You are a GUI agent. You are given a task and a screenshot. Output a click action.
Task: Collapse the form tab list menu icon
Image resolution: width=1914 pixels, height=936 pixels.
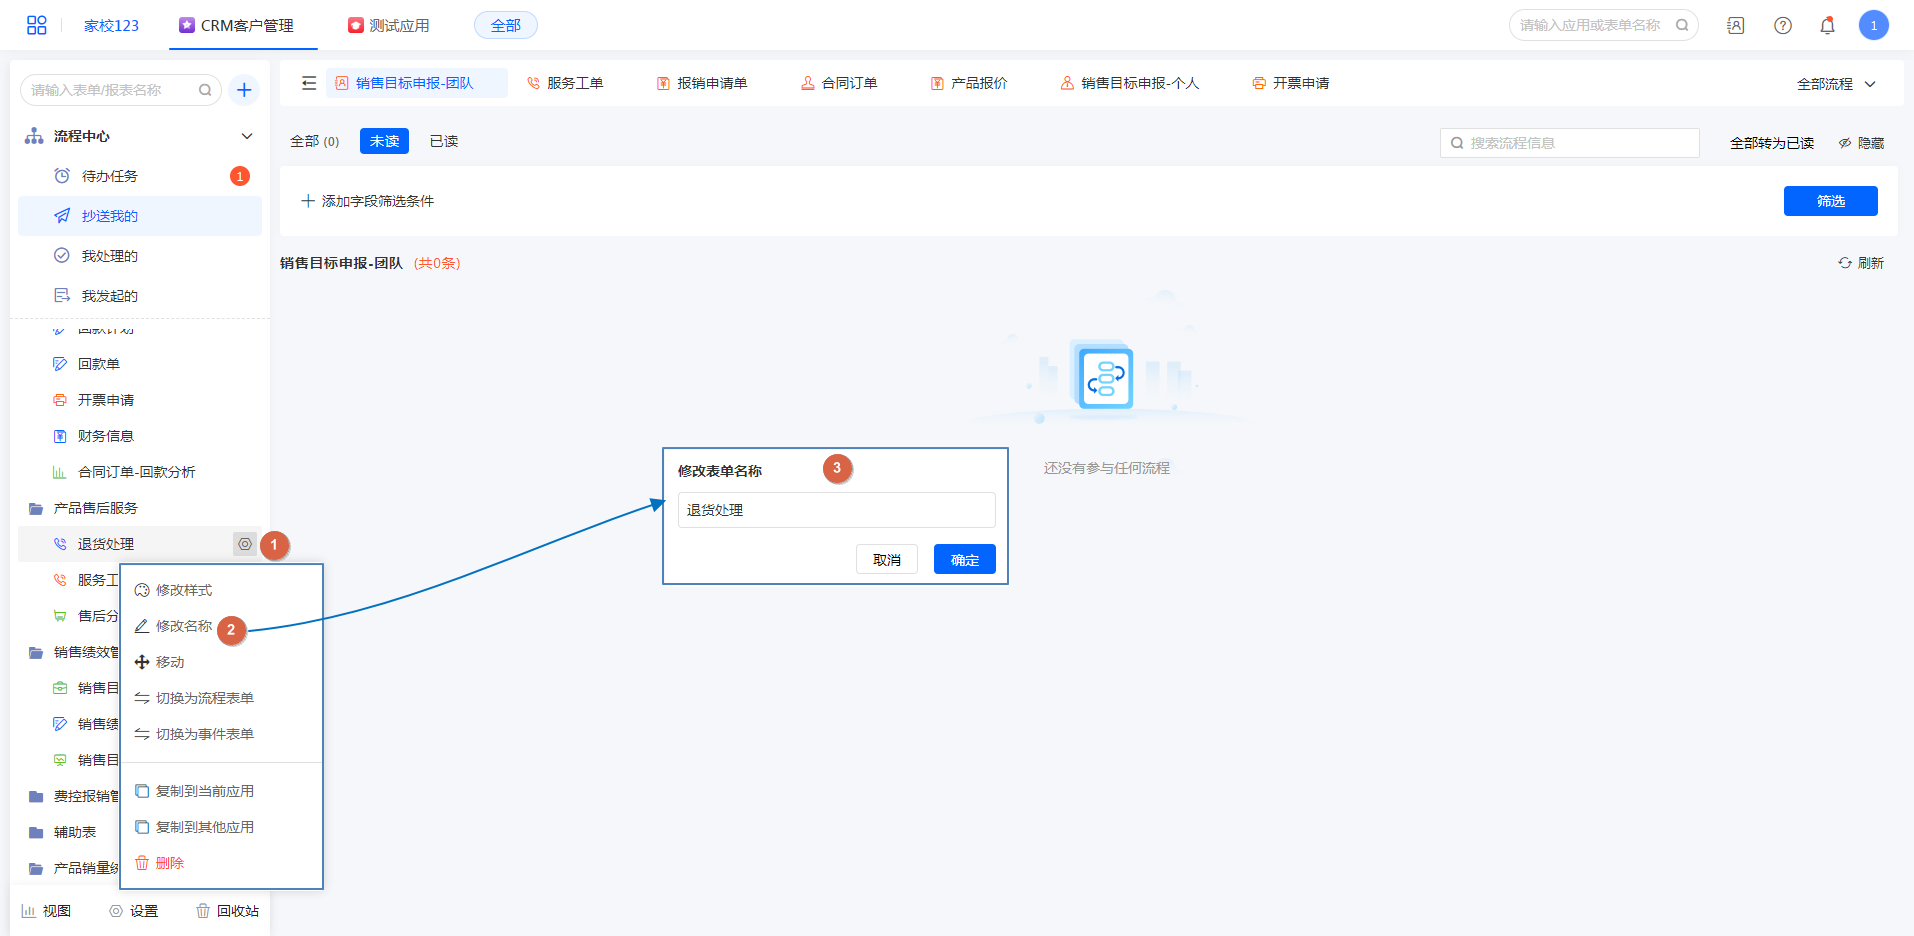coord(309,83)
